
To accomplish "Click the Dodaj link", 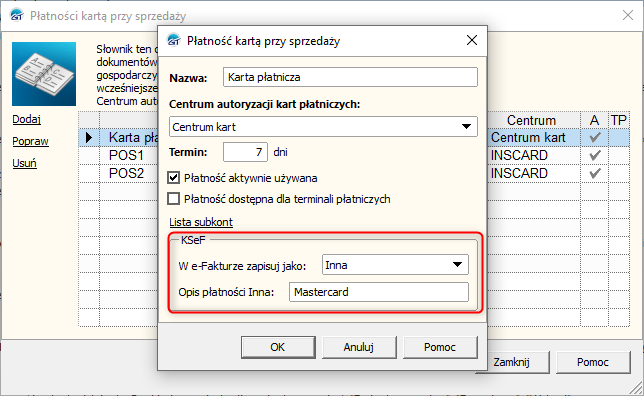I will click(x=26, y=120).
